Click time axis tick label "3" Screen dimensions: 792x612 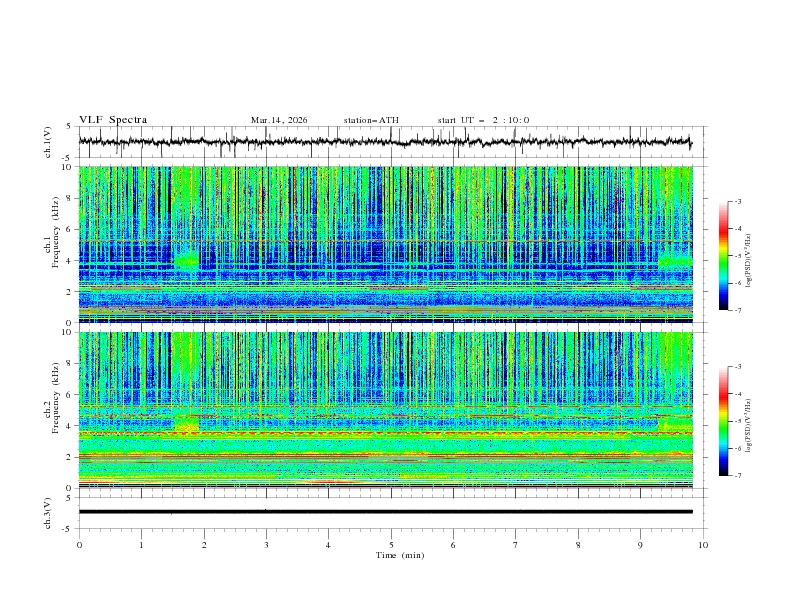tap(266, 545)
